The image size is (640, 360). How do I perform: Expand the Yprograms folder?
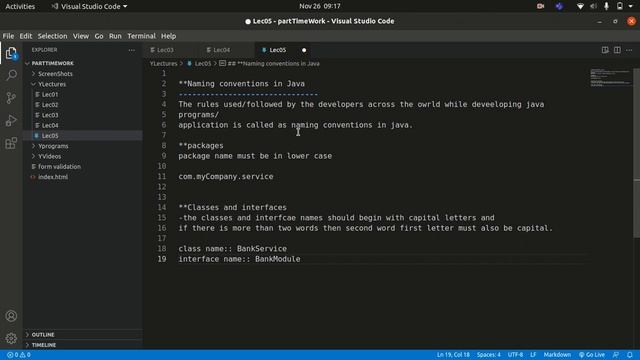[53, 146]
